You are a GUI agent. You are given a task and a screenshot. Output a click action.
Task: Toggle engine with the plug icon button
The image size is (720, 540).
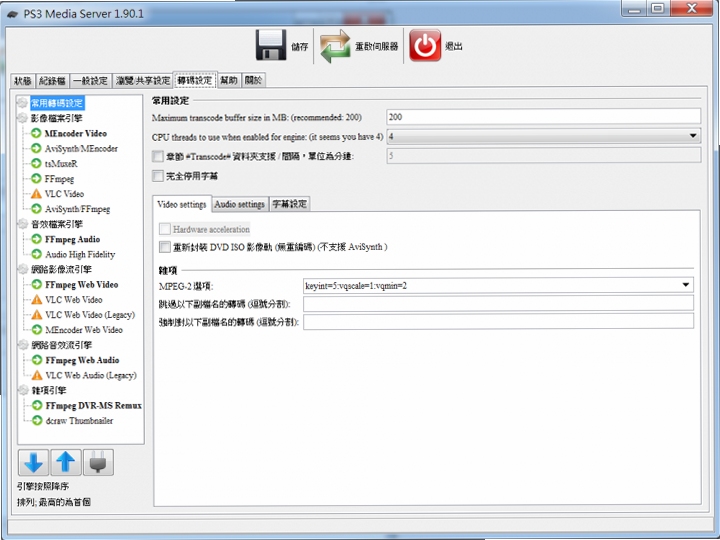[x=98, y=462]
